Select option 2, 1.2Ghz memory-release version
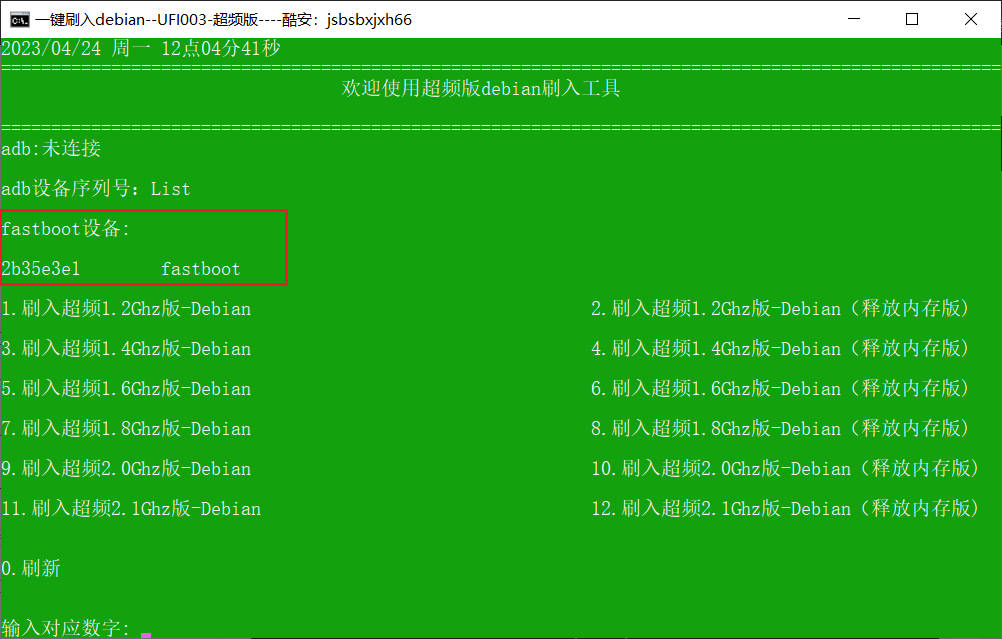1002x639 pixels. pos(783,309)
